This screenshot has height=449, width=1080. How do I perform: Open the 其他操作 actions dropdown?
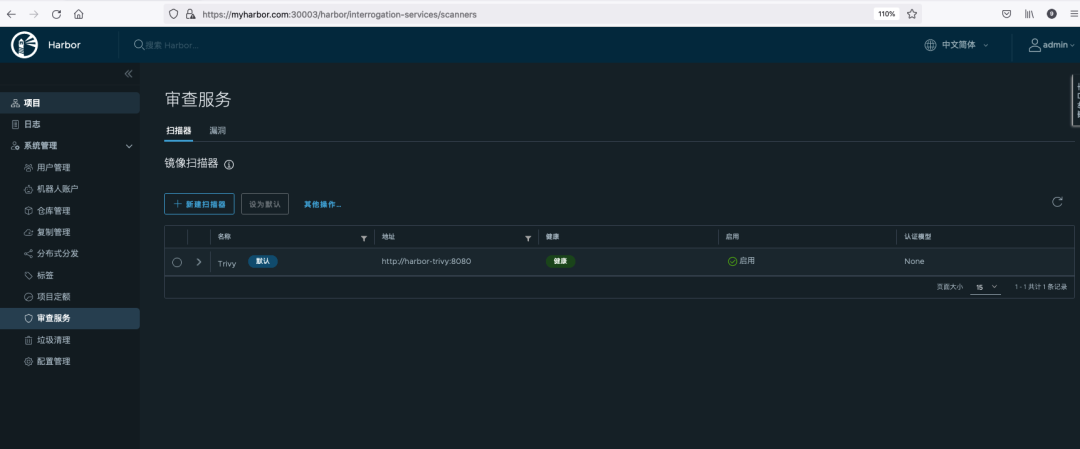[x=322, y=205]
